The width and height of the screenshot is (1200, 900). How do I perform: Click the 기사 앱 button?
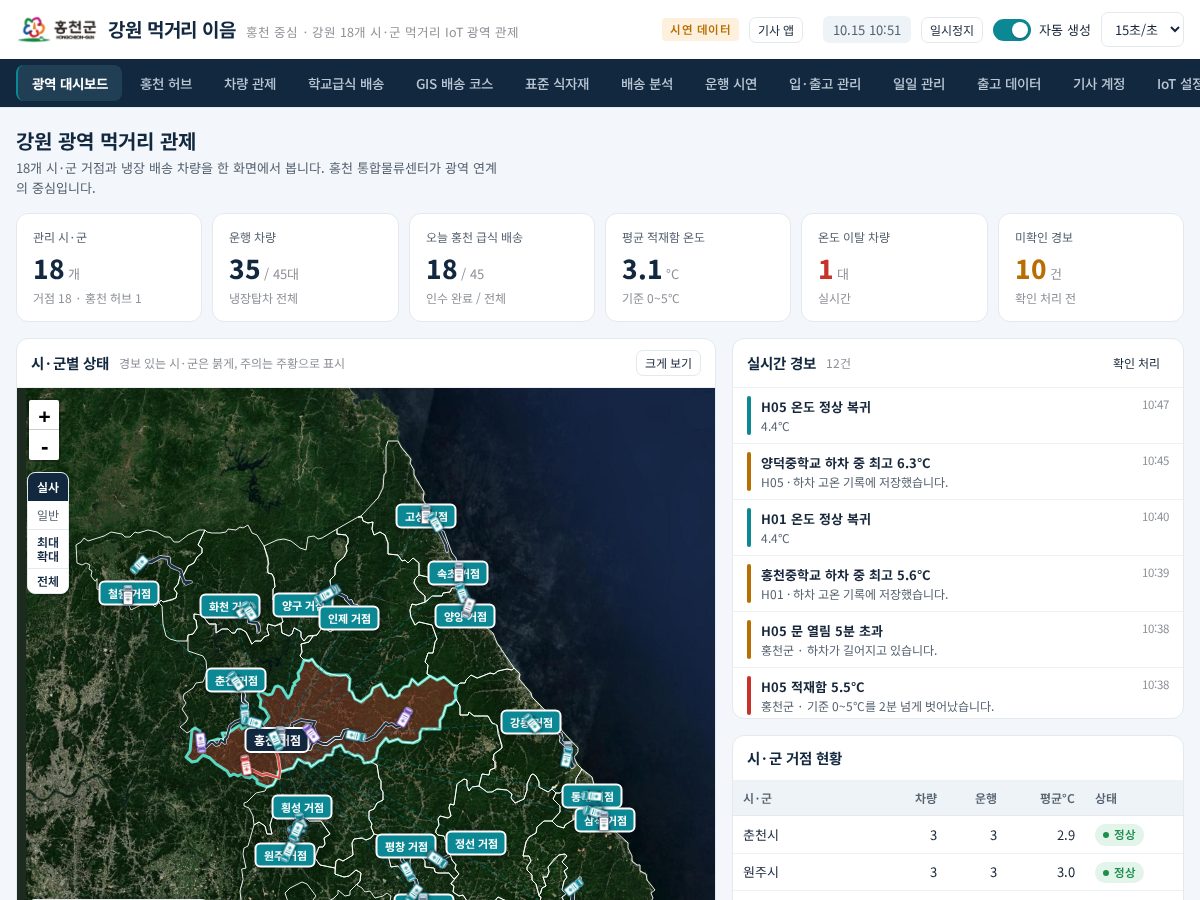(776, 30)
